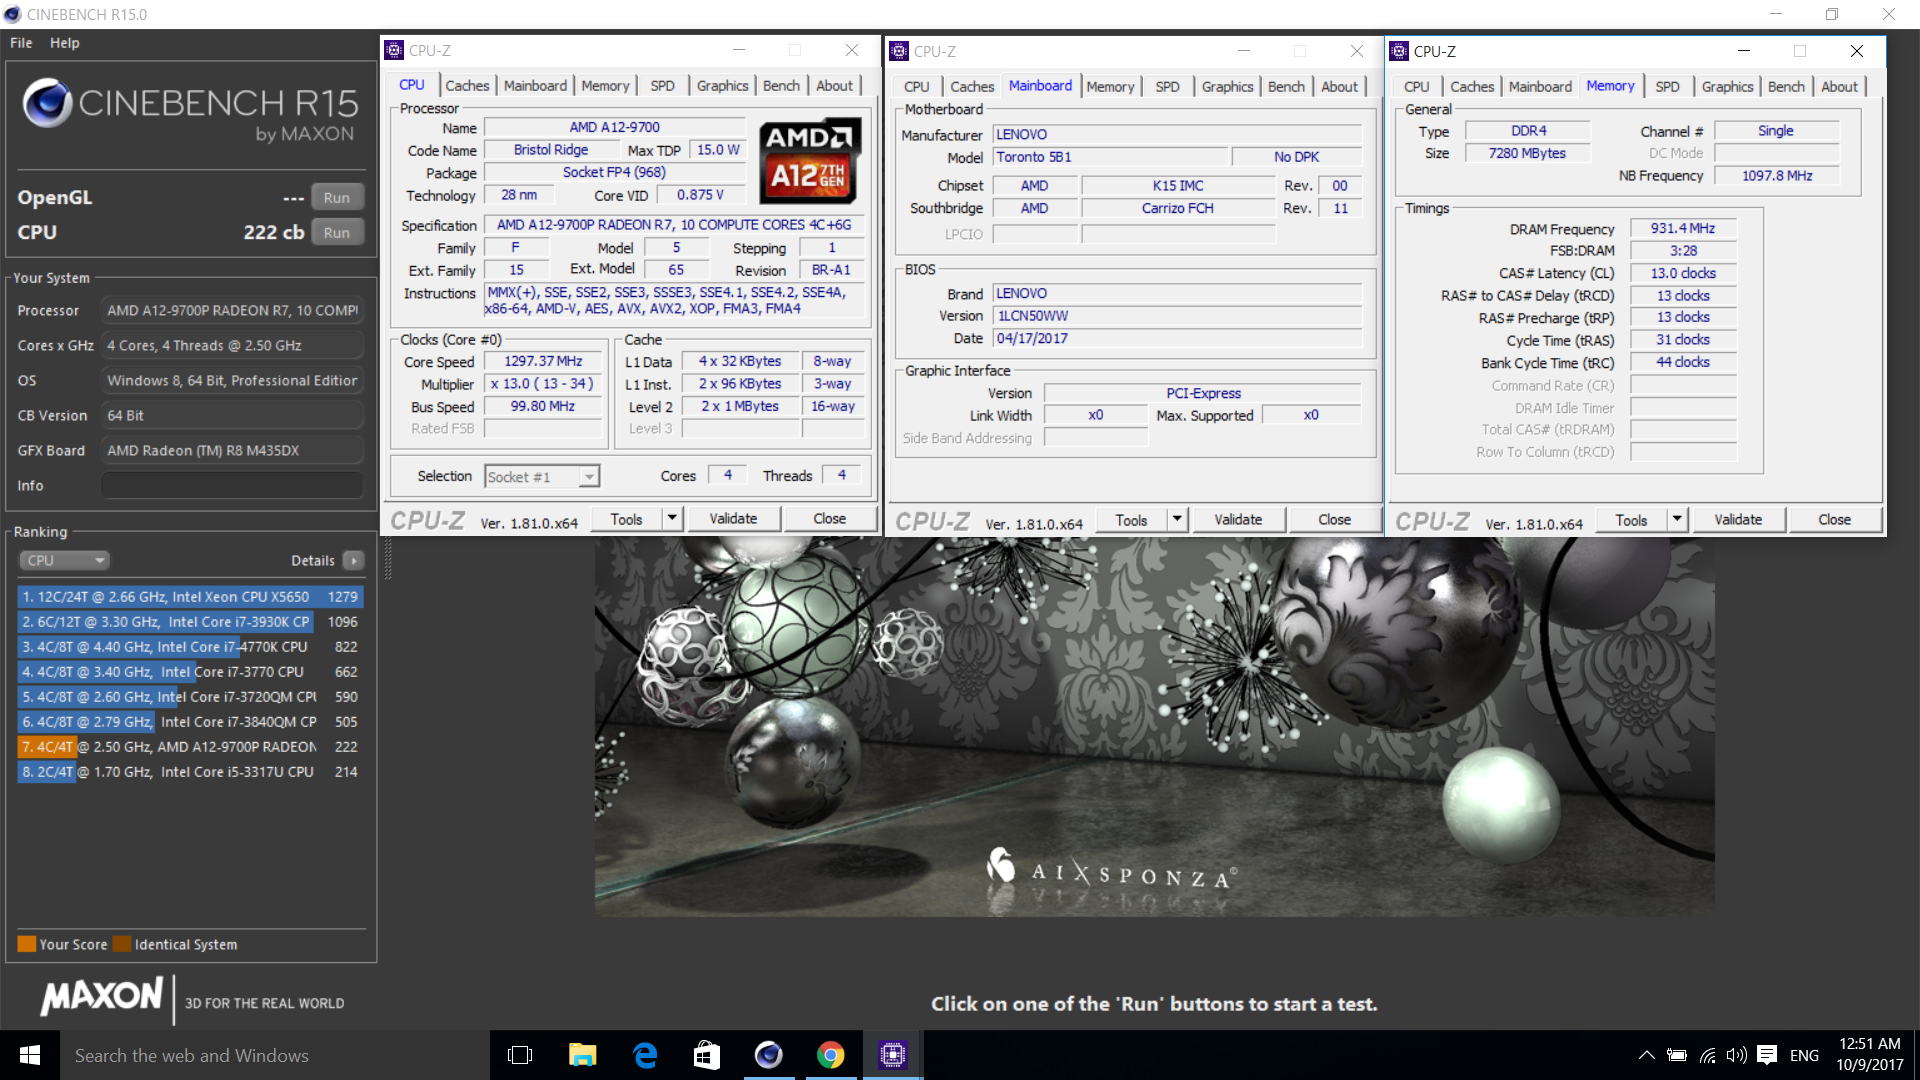
Task: Select Core i7-3930K ranking row
Action: pyautogui.click(x=190, y=621)
